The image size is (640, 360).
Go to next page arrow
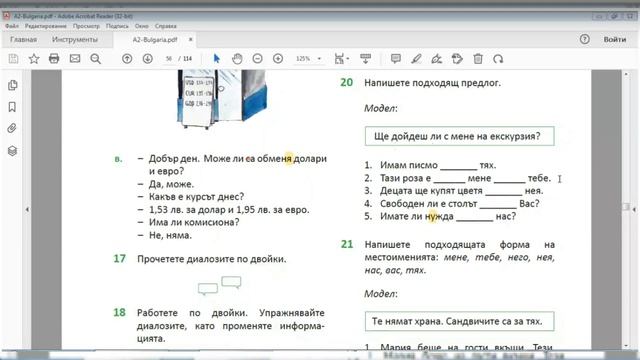[148, 59]
